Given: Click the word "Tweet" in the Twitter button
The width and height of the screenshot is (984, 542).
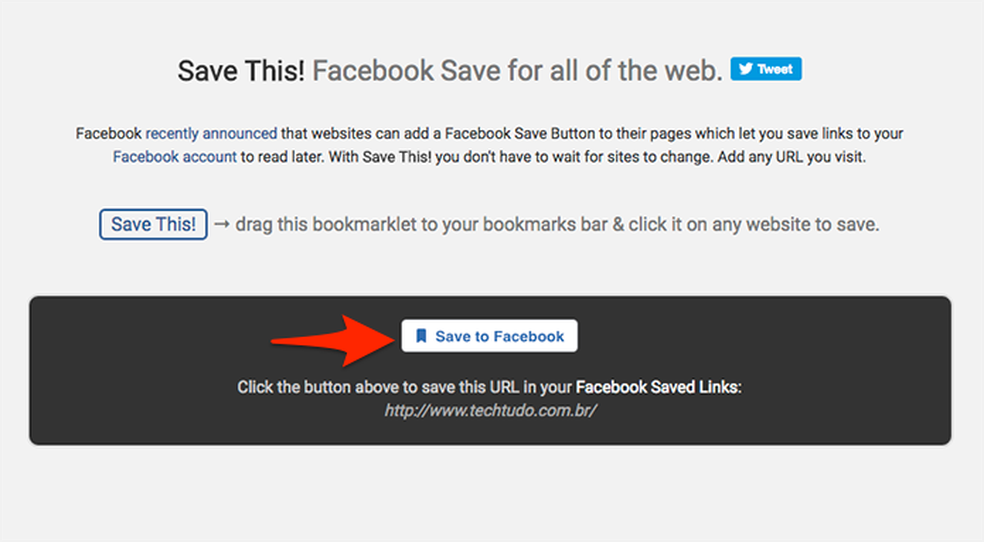Looking at the screenshot, I should coord(775,69).
